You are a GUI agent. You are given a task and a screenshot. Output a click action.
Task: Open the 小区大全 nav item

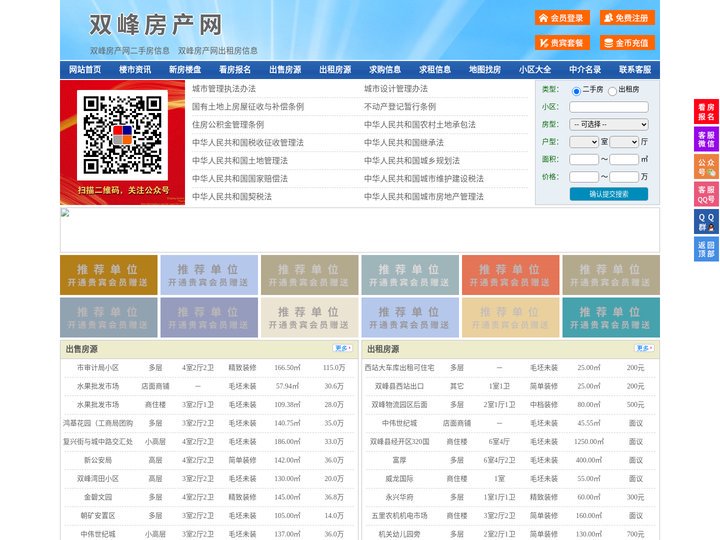pyautogui.click(x=535, y=70)
